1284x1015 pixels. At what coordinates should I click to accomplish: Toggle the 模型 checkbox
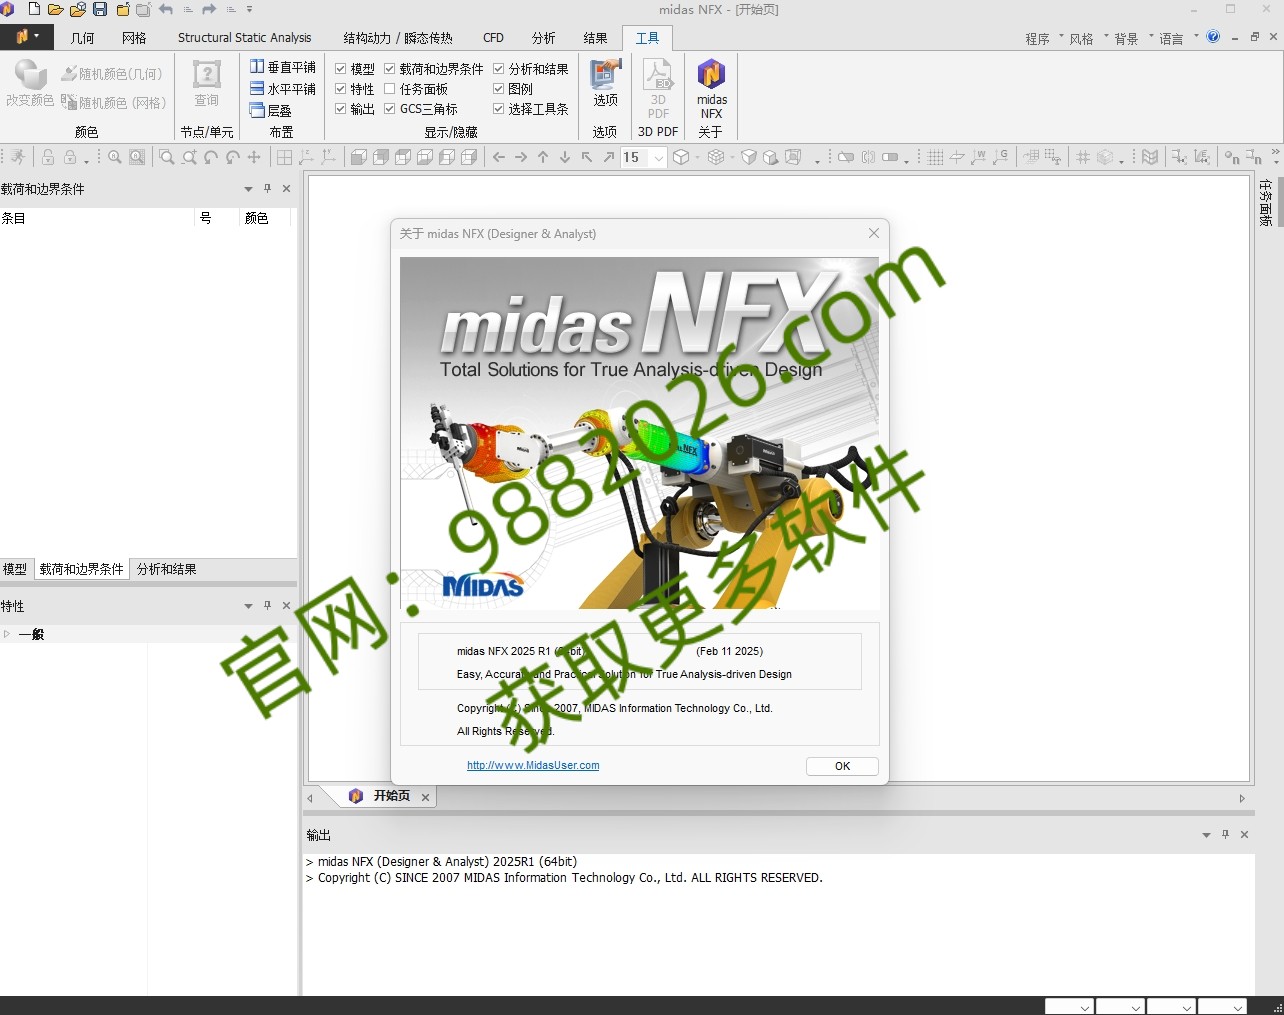pyautogui.click(x=340, y=68)
